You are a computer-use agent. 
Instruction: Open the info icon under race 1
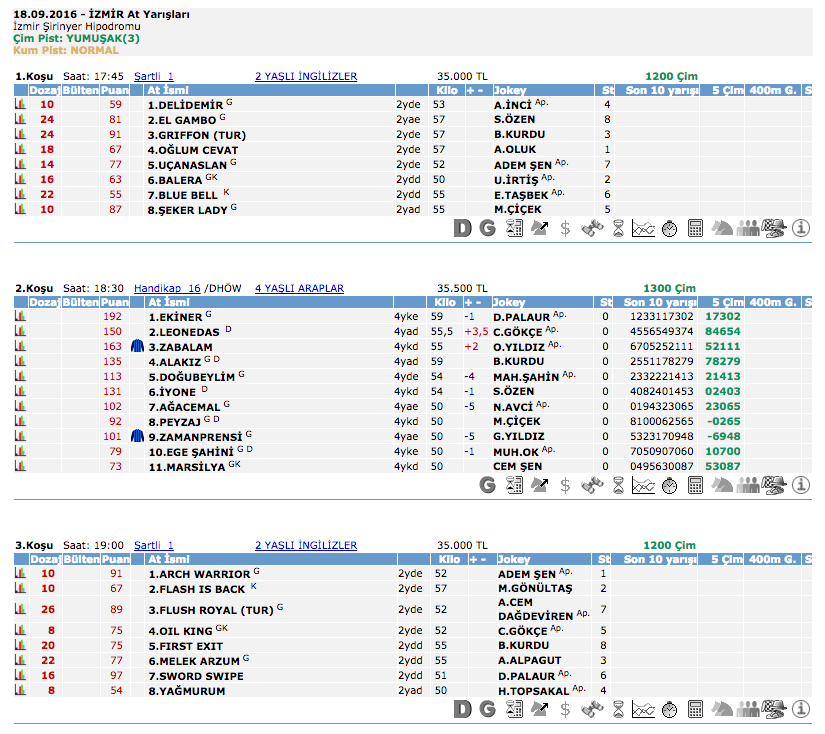800,228
